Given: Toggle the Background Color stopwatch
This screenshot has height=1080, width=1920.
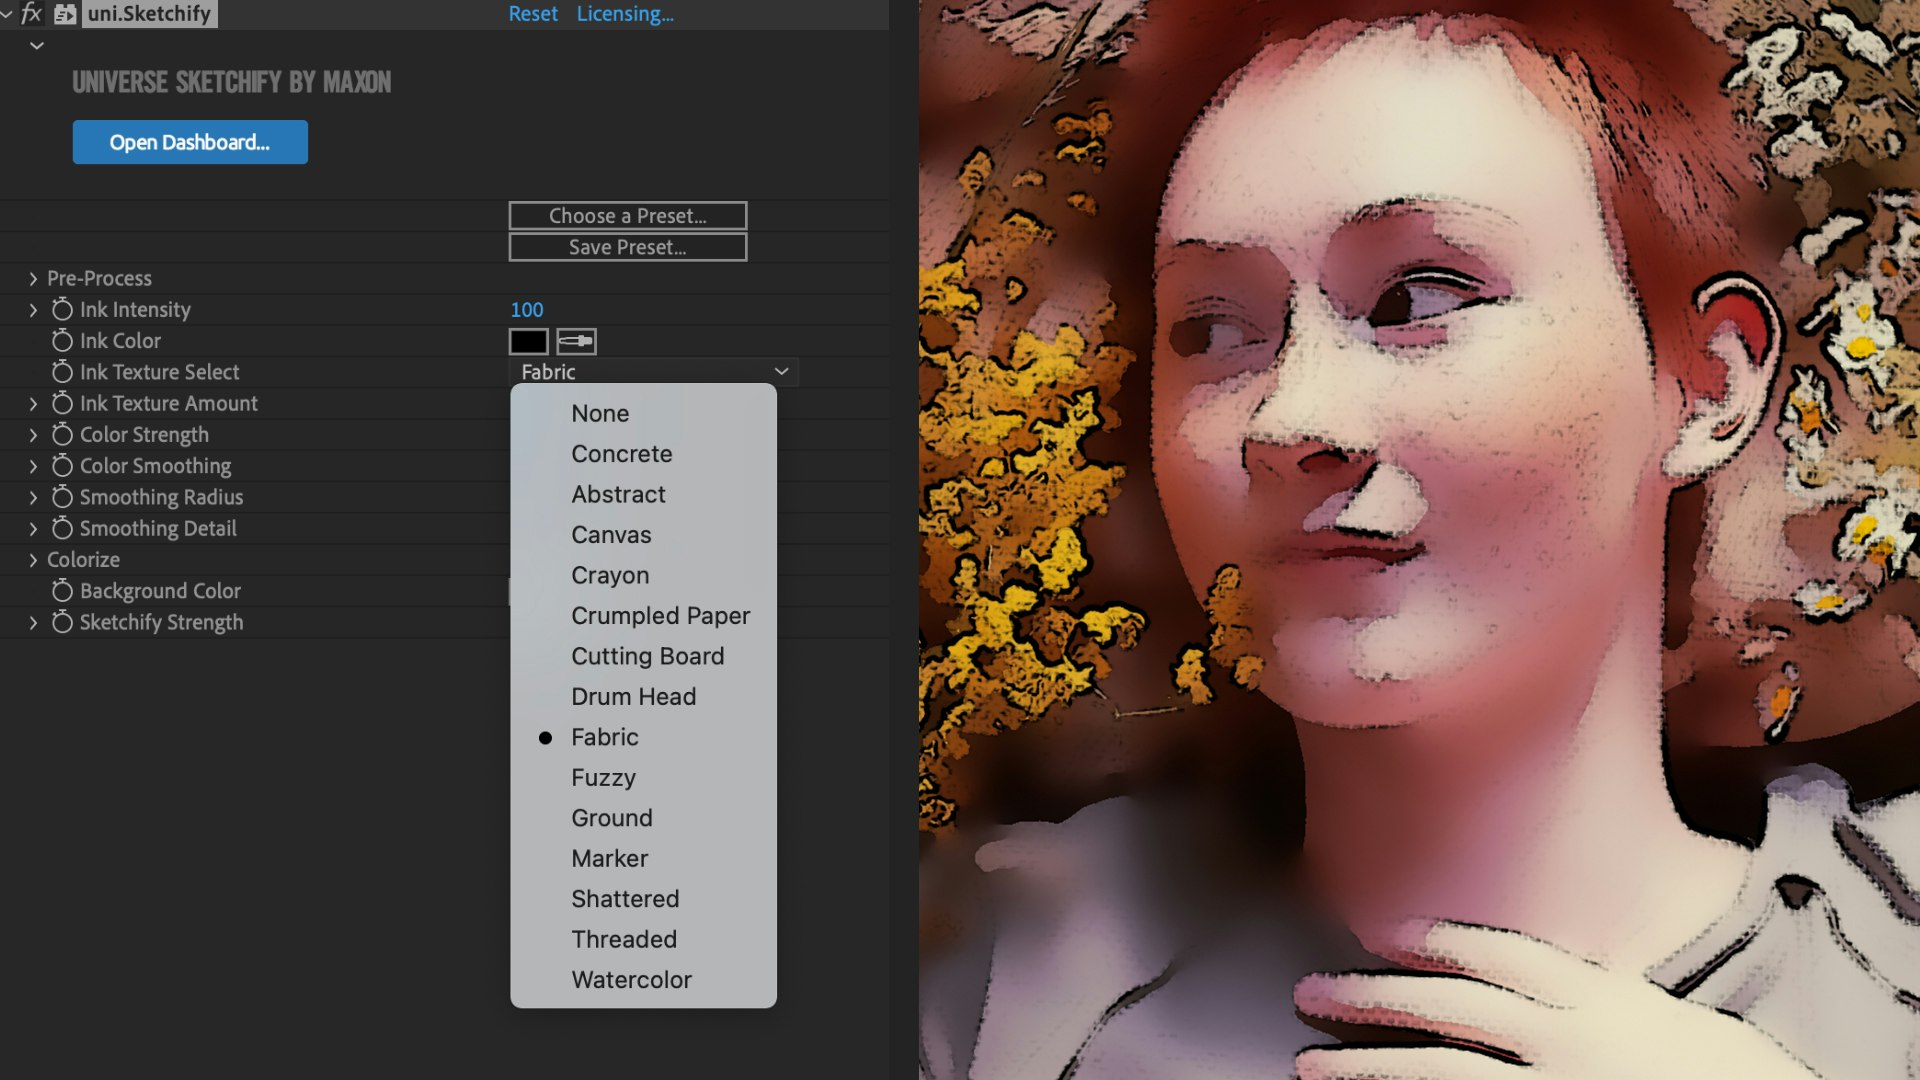Looking at the screenshot, I should tap(62, 591).
